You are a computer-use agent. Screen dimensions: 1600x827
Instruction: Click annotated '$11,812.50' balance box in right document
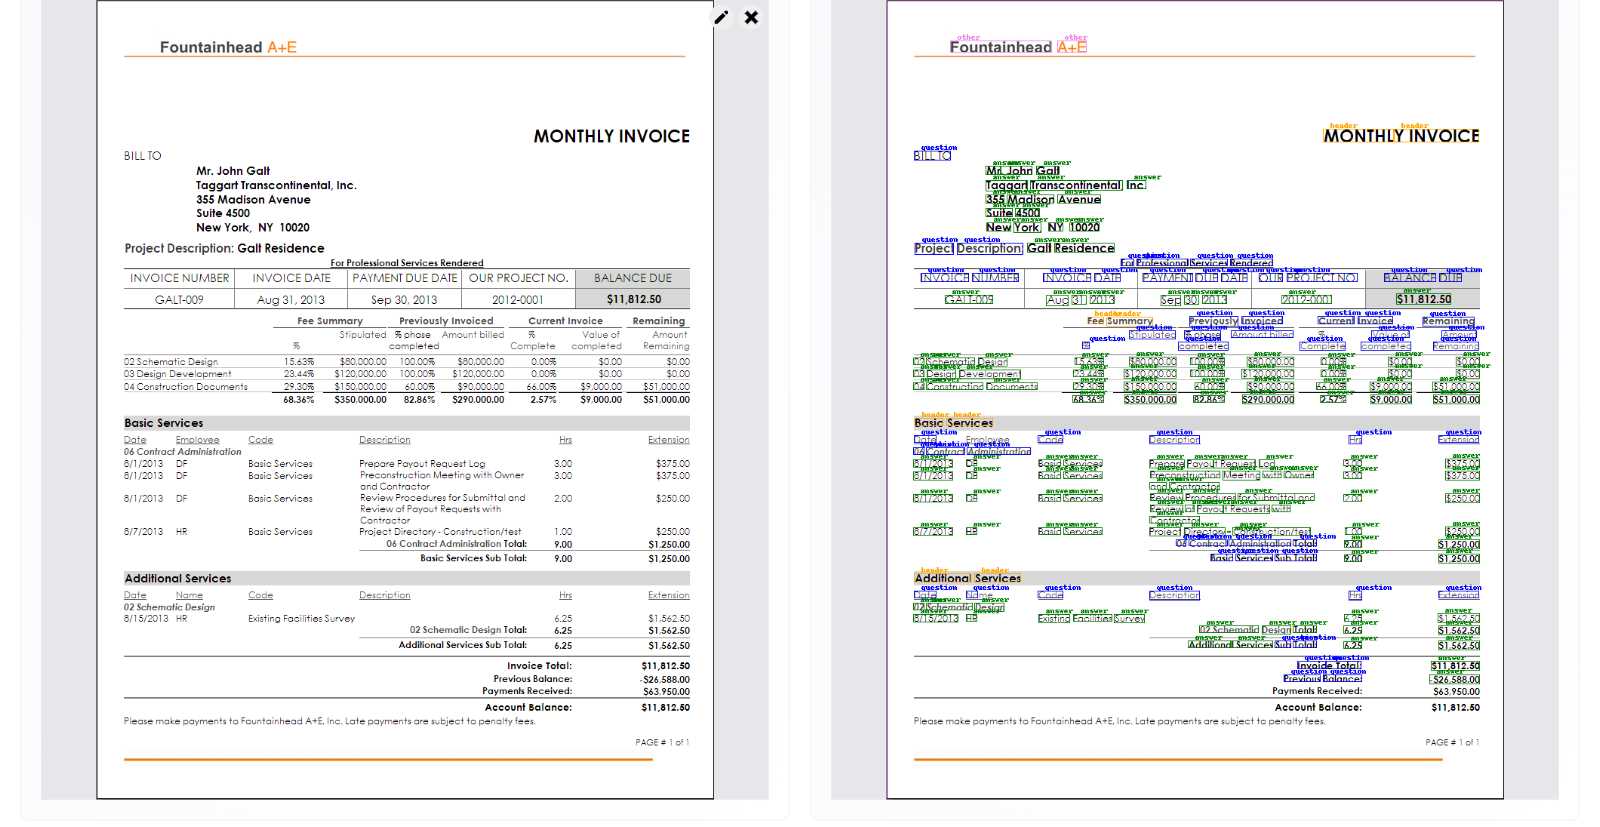click(x=1423, y=299)
